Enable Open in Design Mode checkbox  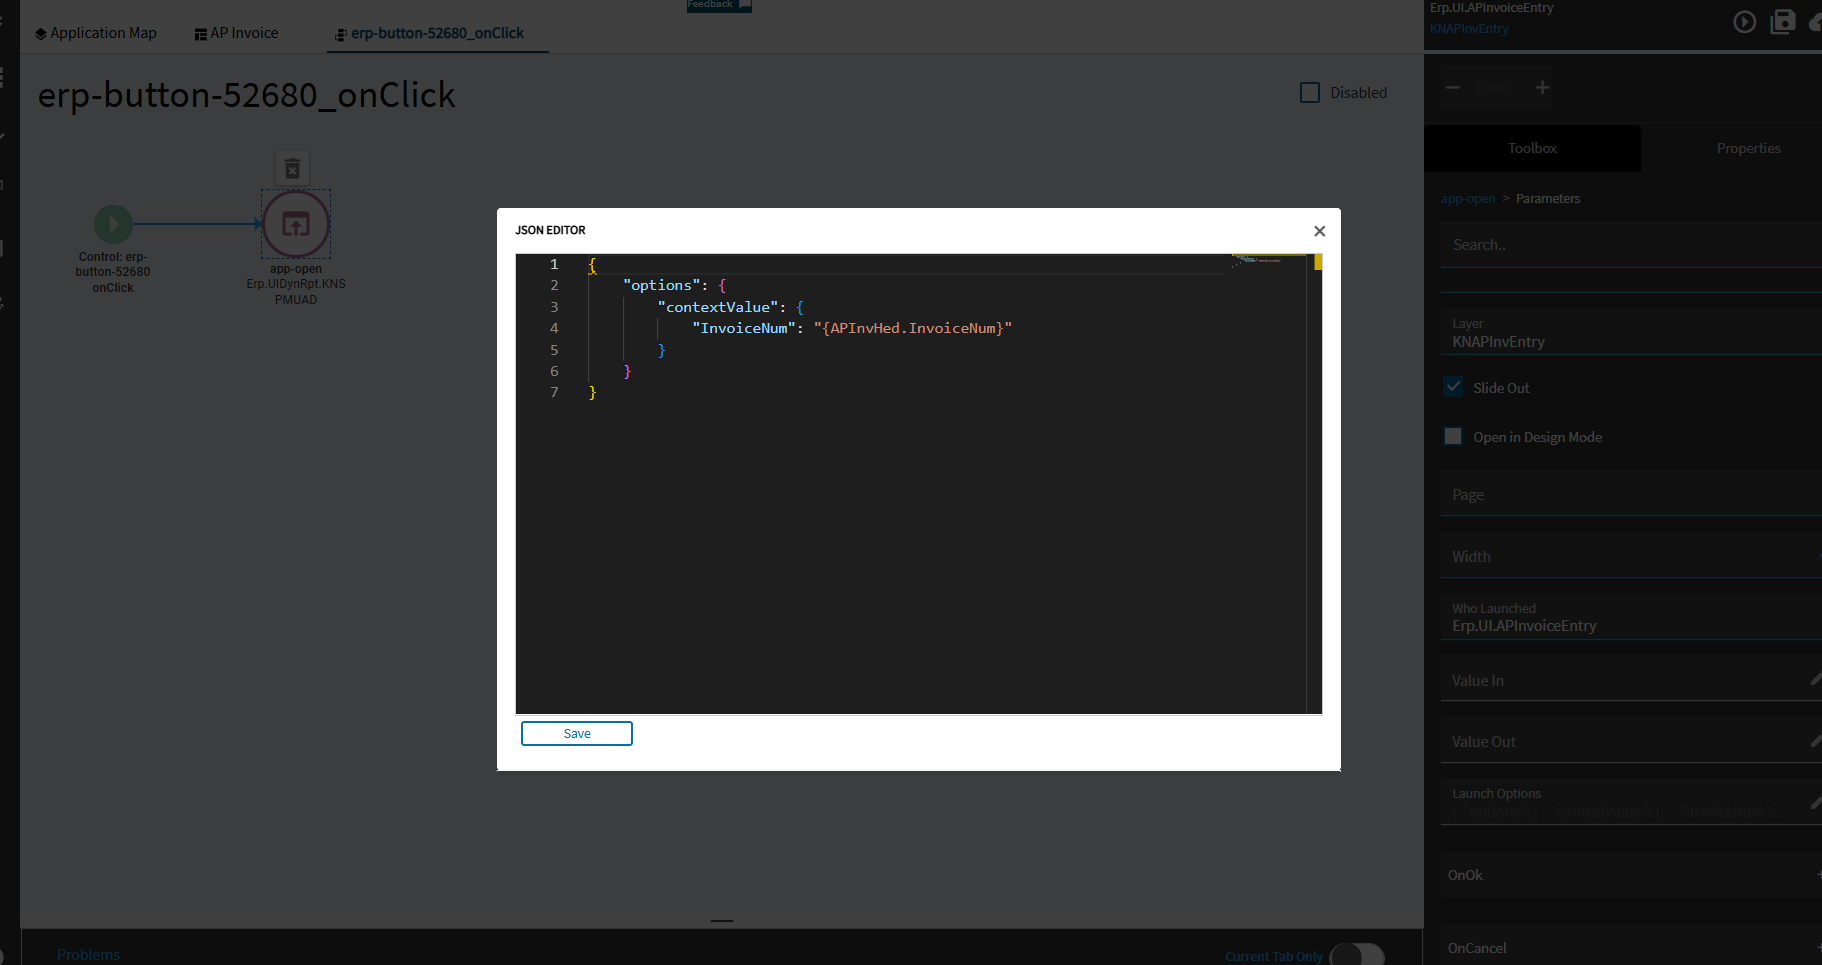1453,436
